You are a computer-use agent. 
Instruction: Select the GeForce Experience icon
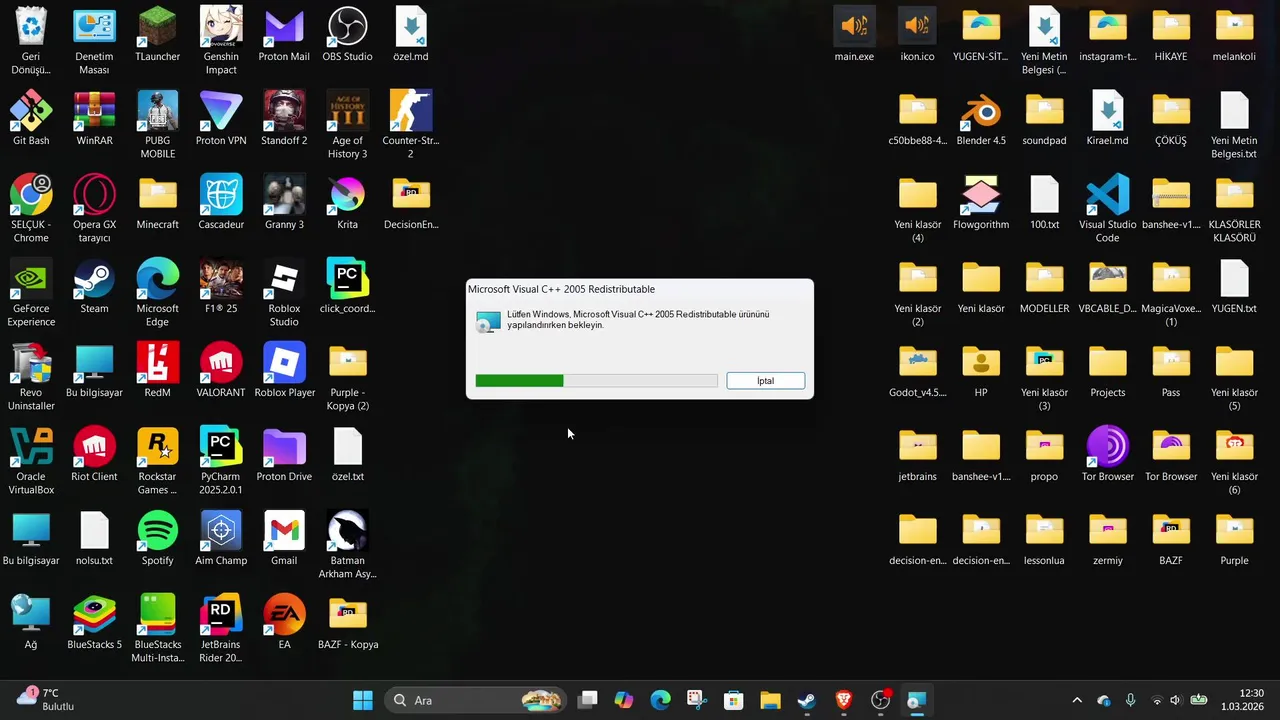point(31,293)
